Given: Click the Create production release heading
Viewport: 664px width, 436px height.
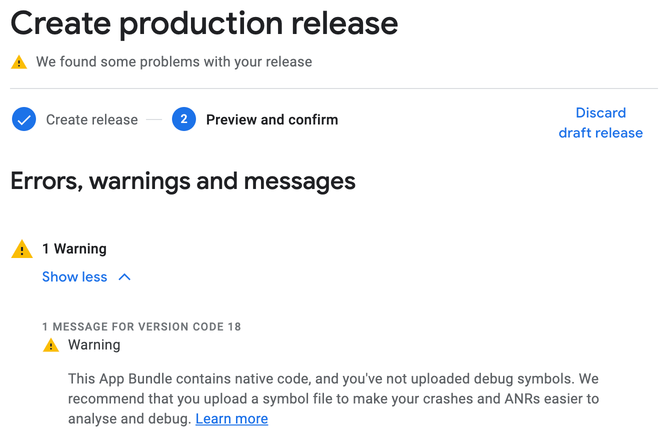Looking at the screenshot, I should pos(204,24).
